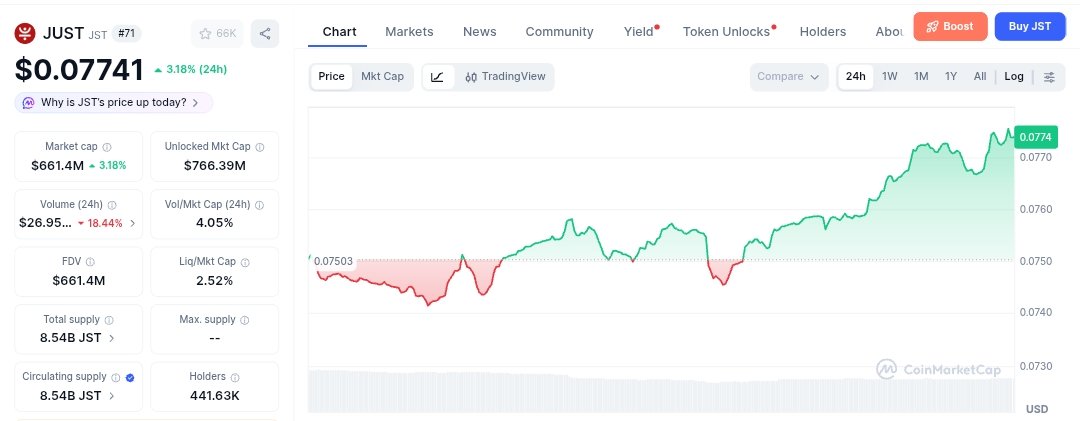
Task: Select the line chart icon
Action: tap(437, 76)
